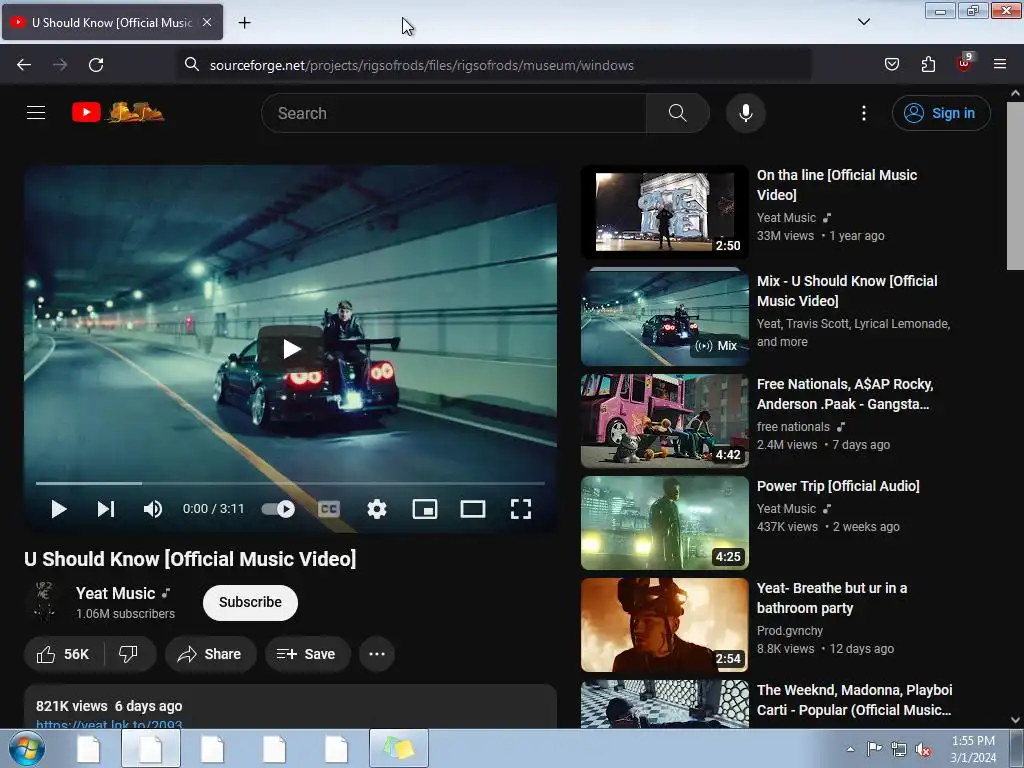Screen dimensions: 1024x768
Task: Subscribe to Yeat Music
Action: point(250,602)
